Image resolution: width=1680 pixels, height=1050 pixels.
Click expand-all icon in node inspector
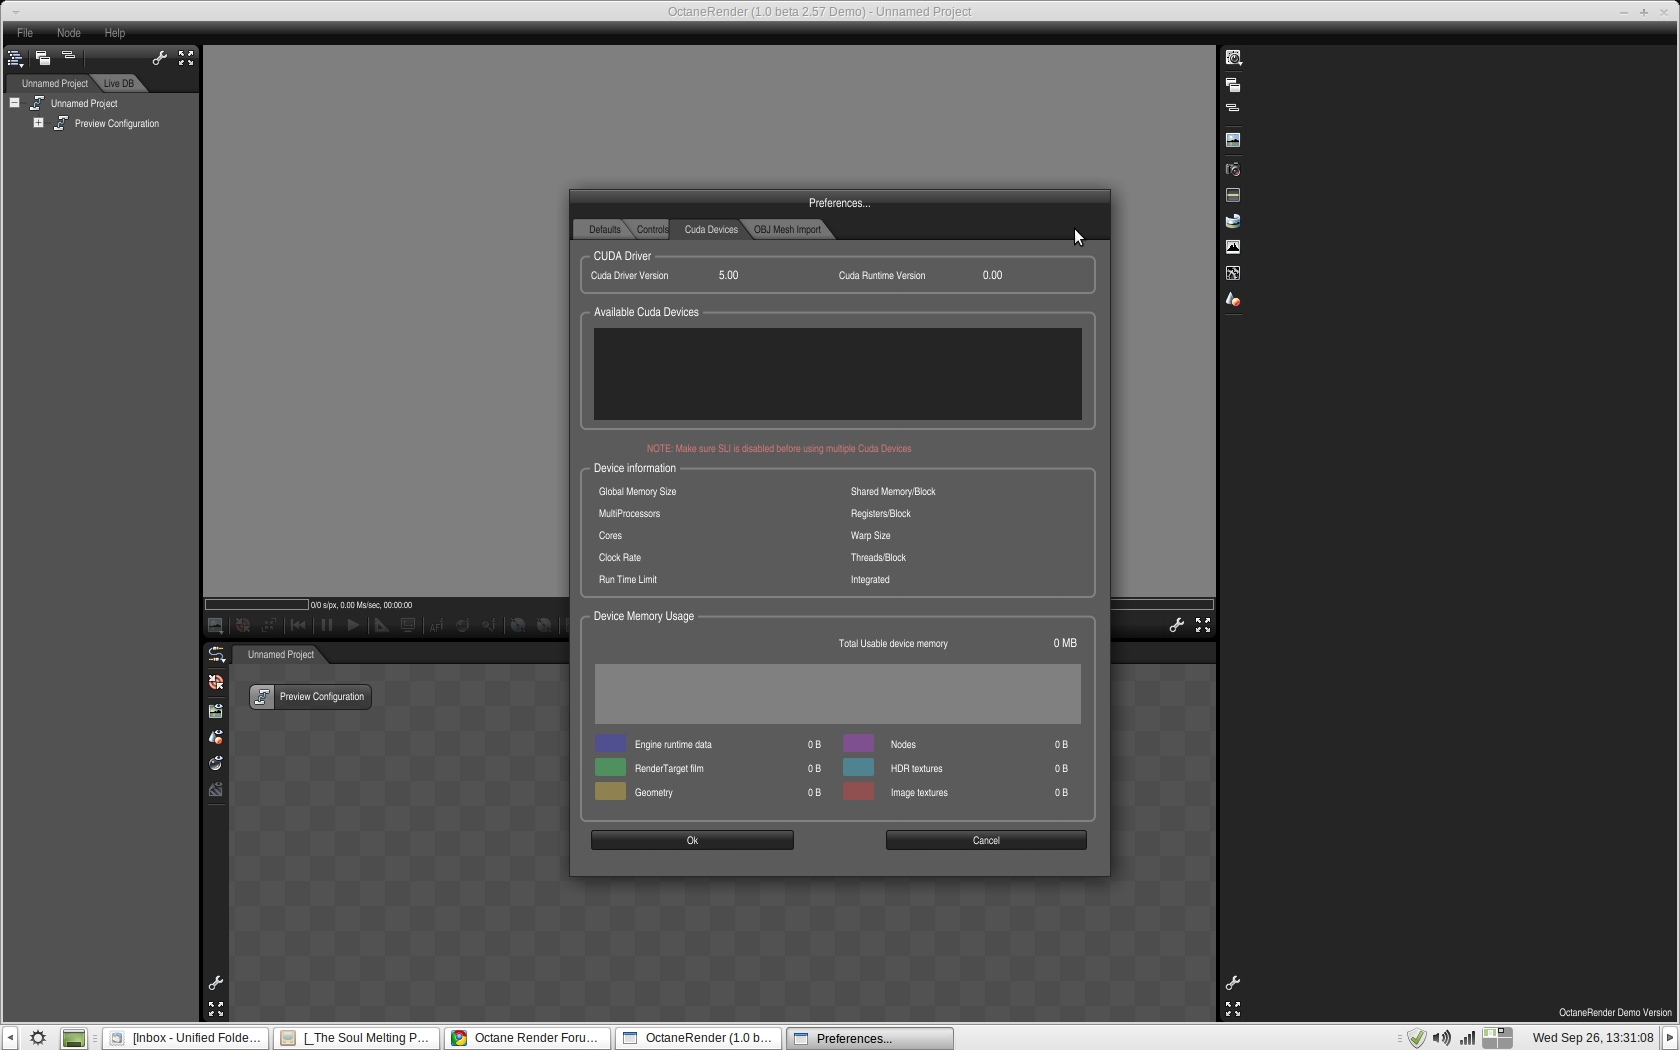coord(1233,85)
